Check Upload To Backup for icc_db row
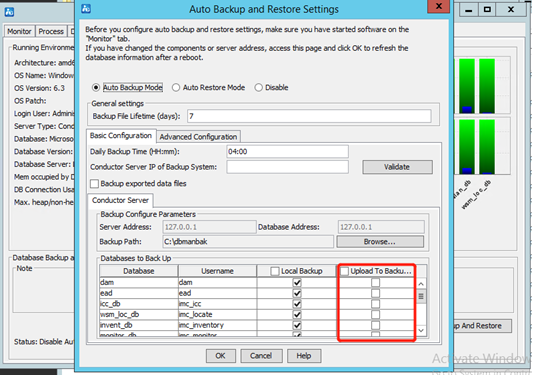Screen dimensions: 533x376 point(375,304)
